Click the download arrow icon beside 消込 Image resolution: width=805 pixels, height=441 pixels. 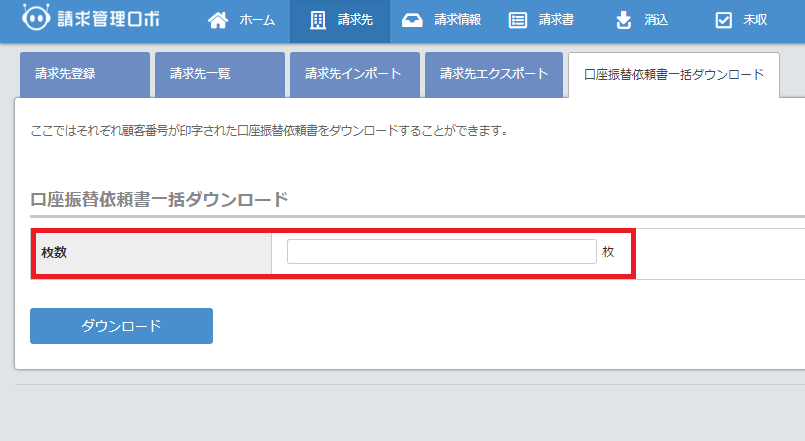pyautogui.click(x=624, y=20)
